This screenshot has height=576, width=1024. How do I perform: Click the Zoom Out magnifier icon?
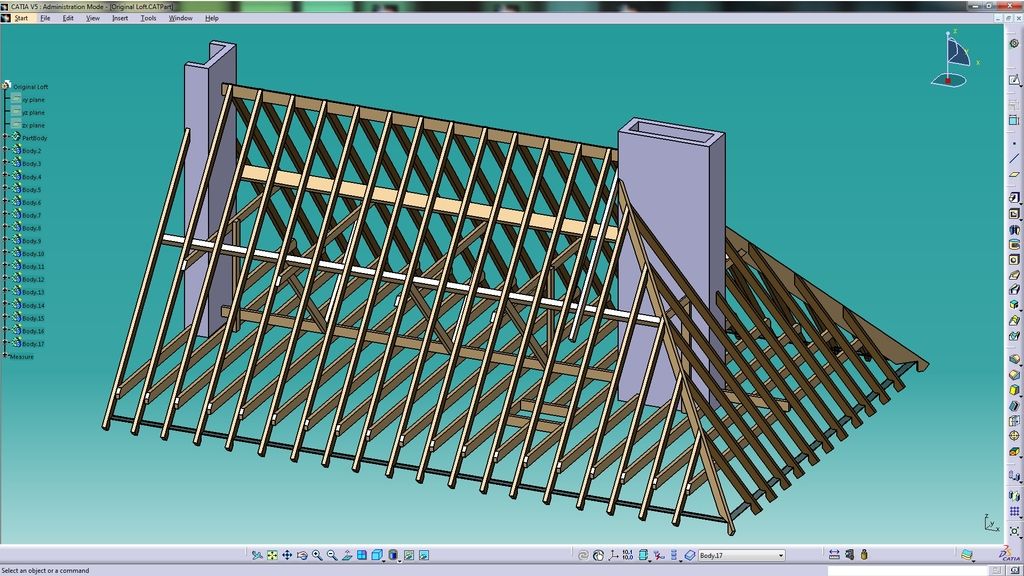pos(332,555)
